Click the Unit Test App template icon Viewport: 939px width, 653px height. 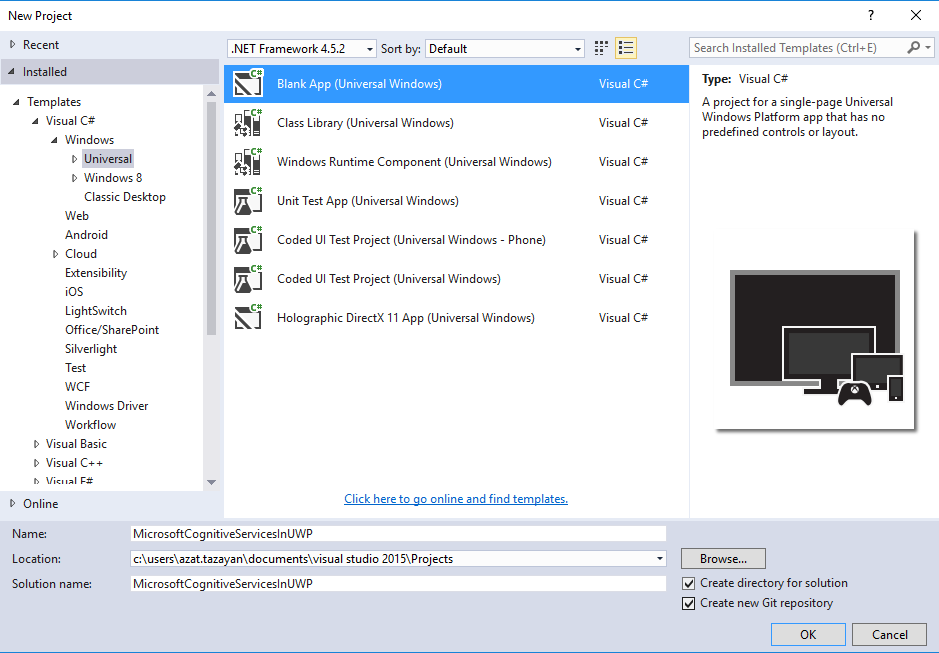point(248,200)
